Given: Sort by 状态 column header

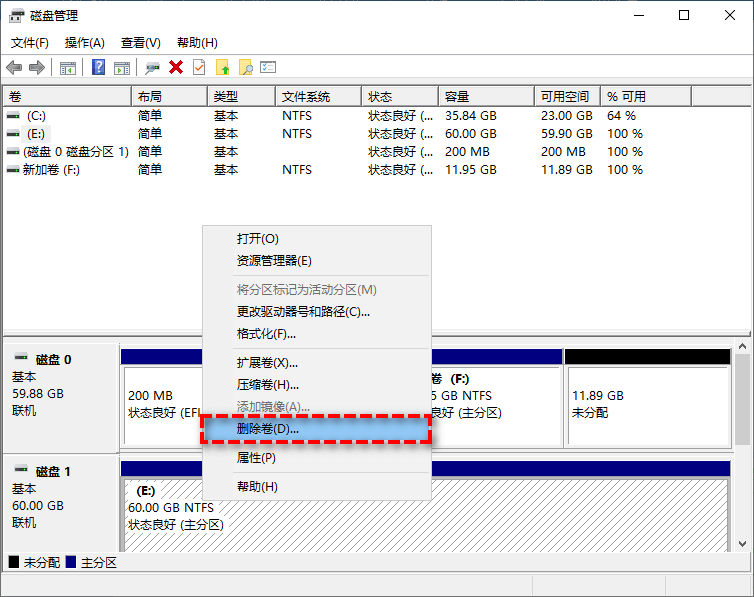Looking at the screenshot, I should [x=400, y=97].
